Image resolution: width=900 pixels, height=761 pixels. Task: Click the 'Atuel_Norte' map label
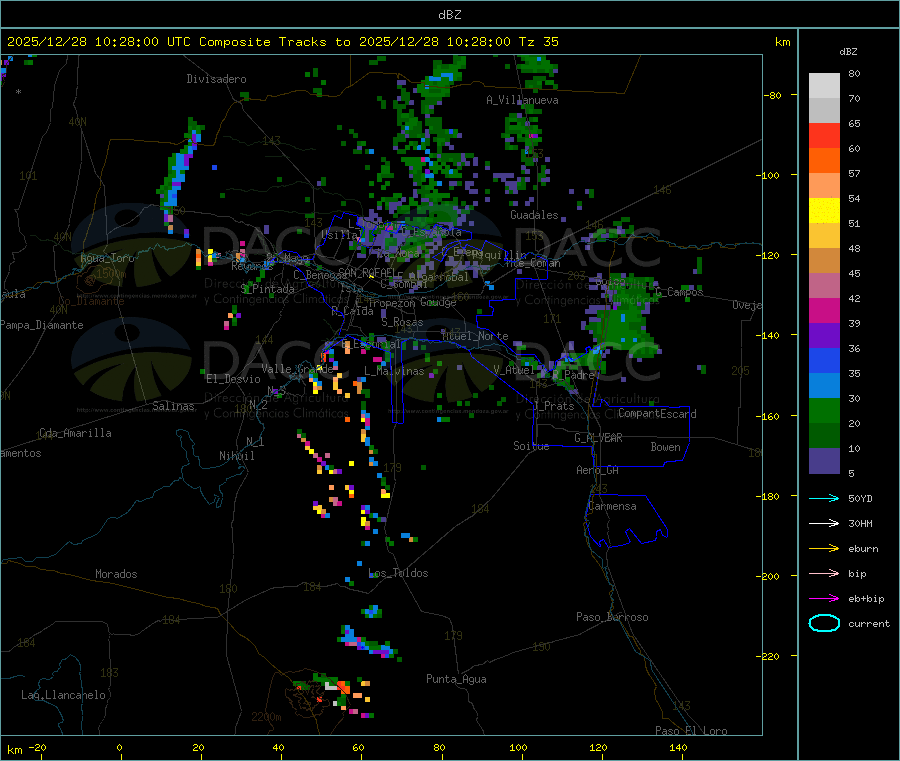tap(475, 336)
